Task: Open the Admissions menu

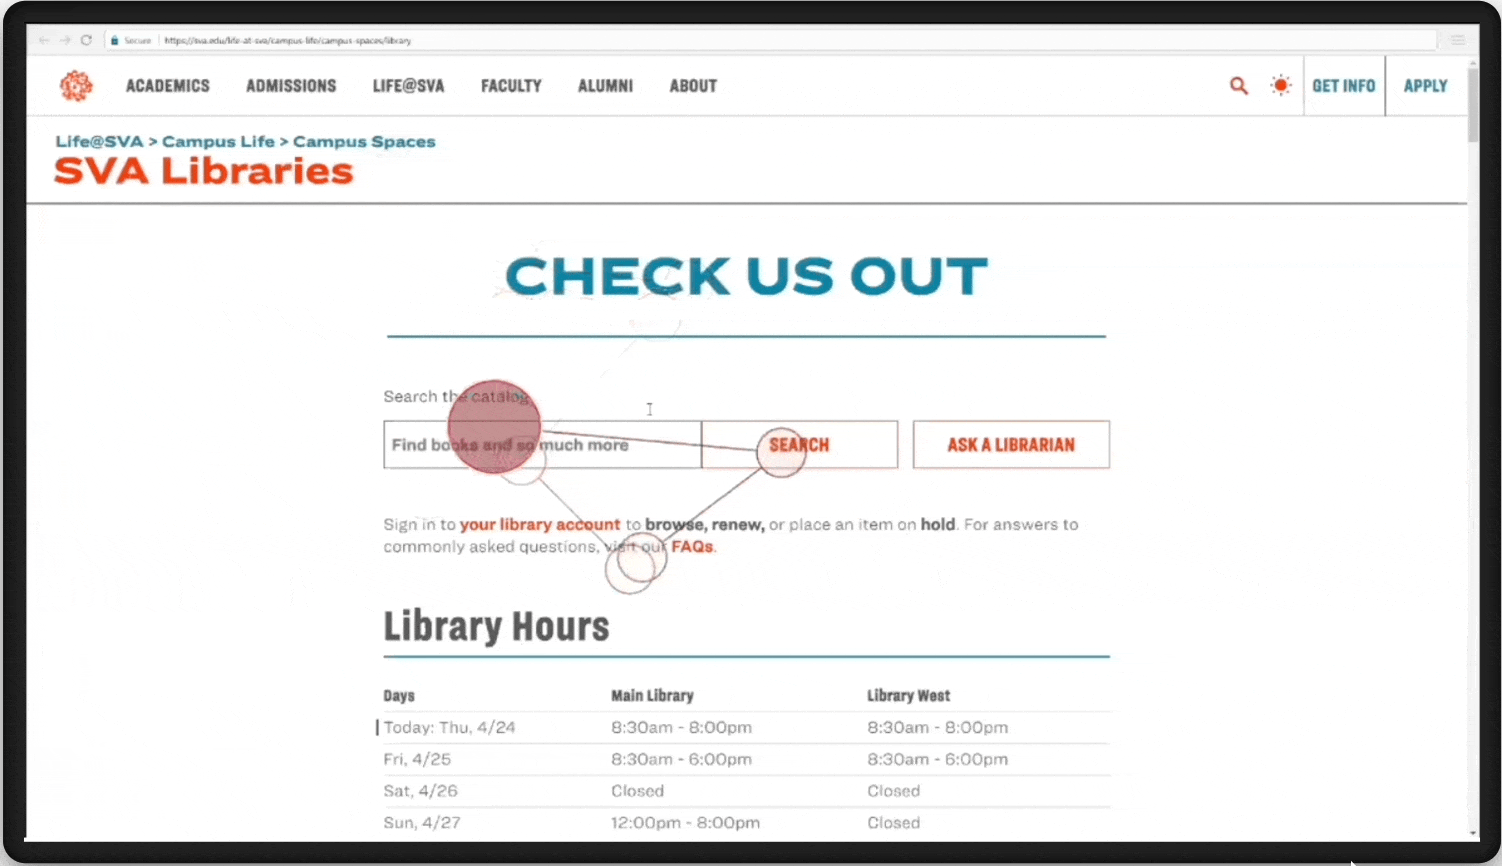Action: point(291,86)
